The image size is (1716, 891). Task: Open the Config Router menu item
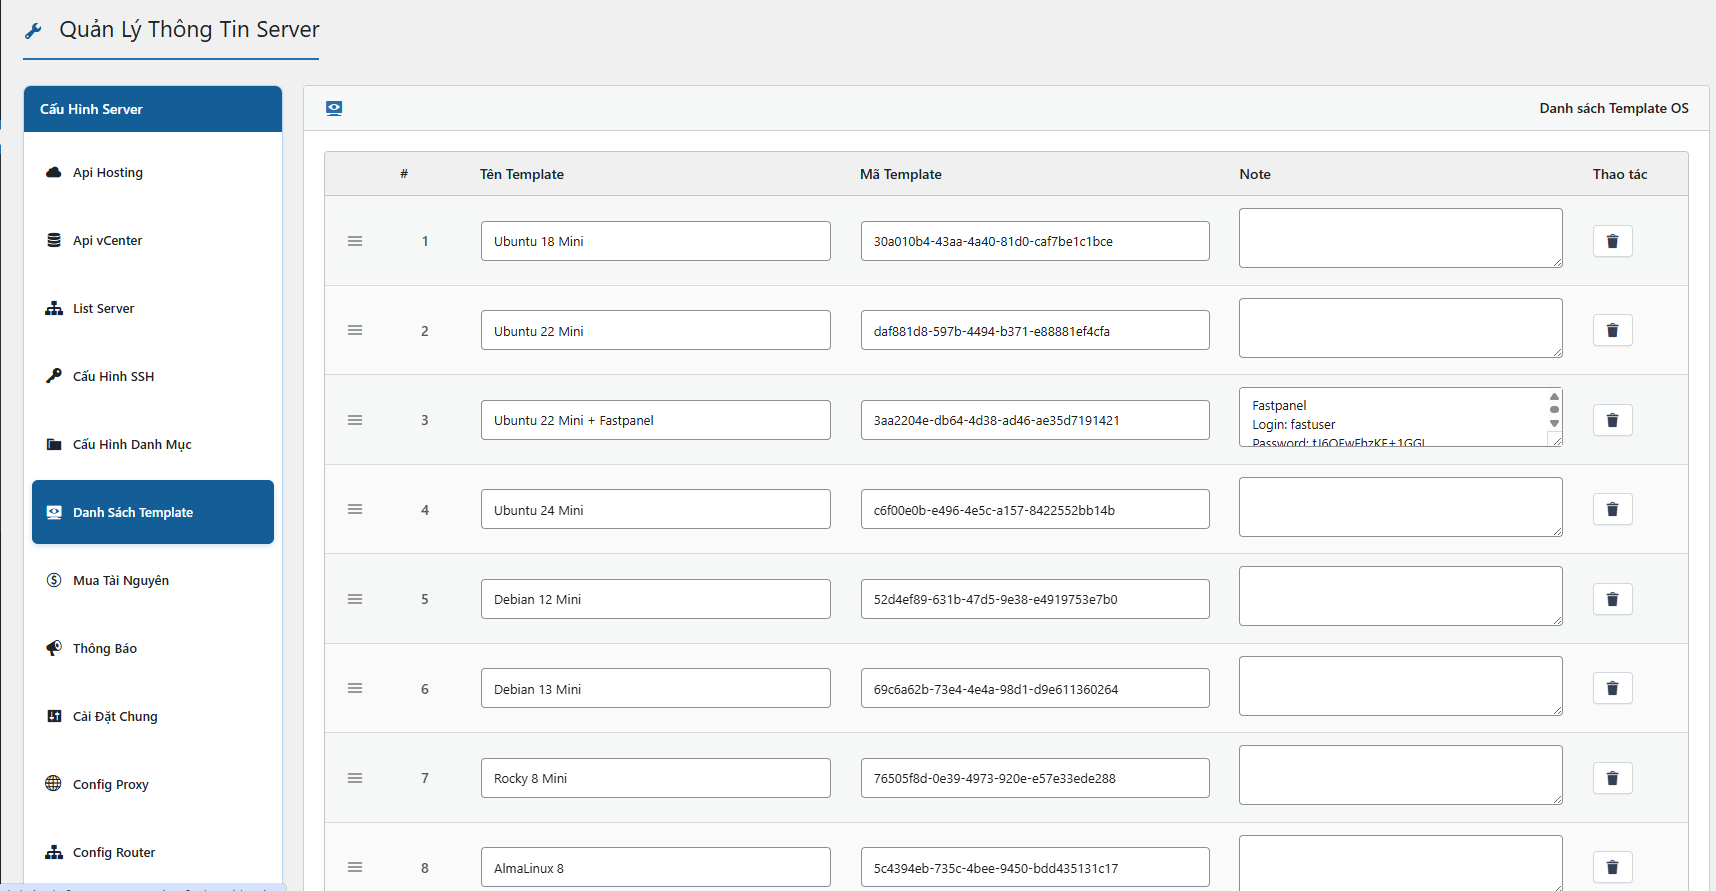pyautogui.click(x=153, y=852)
